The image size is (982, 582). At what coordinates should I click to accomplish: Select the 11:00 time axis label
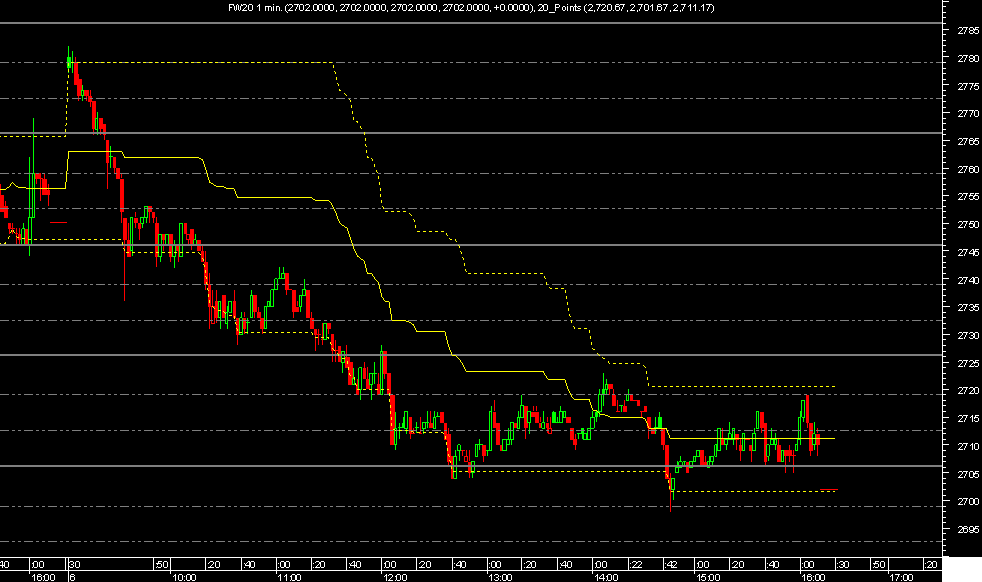[x=289, y=577]
